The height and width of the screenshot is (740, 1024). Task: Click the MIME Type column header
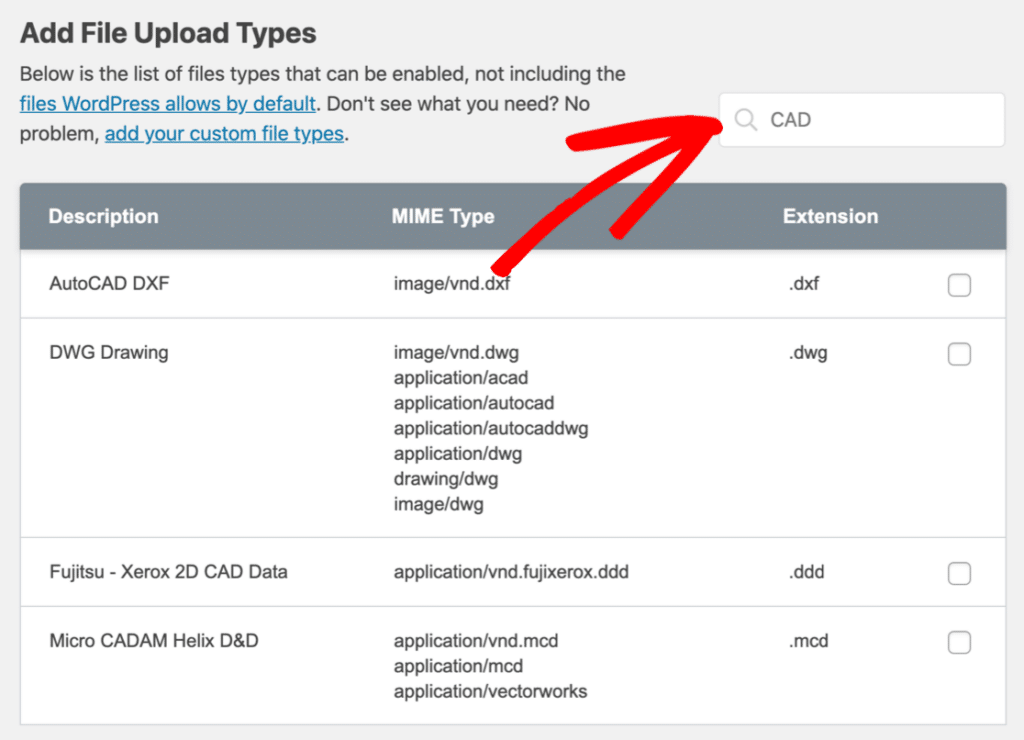pos(443,216)
